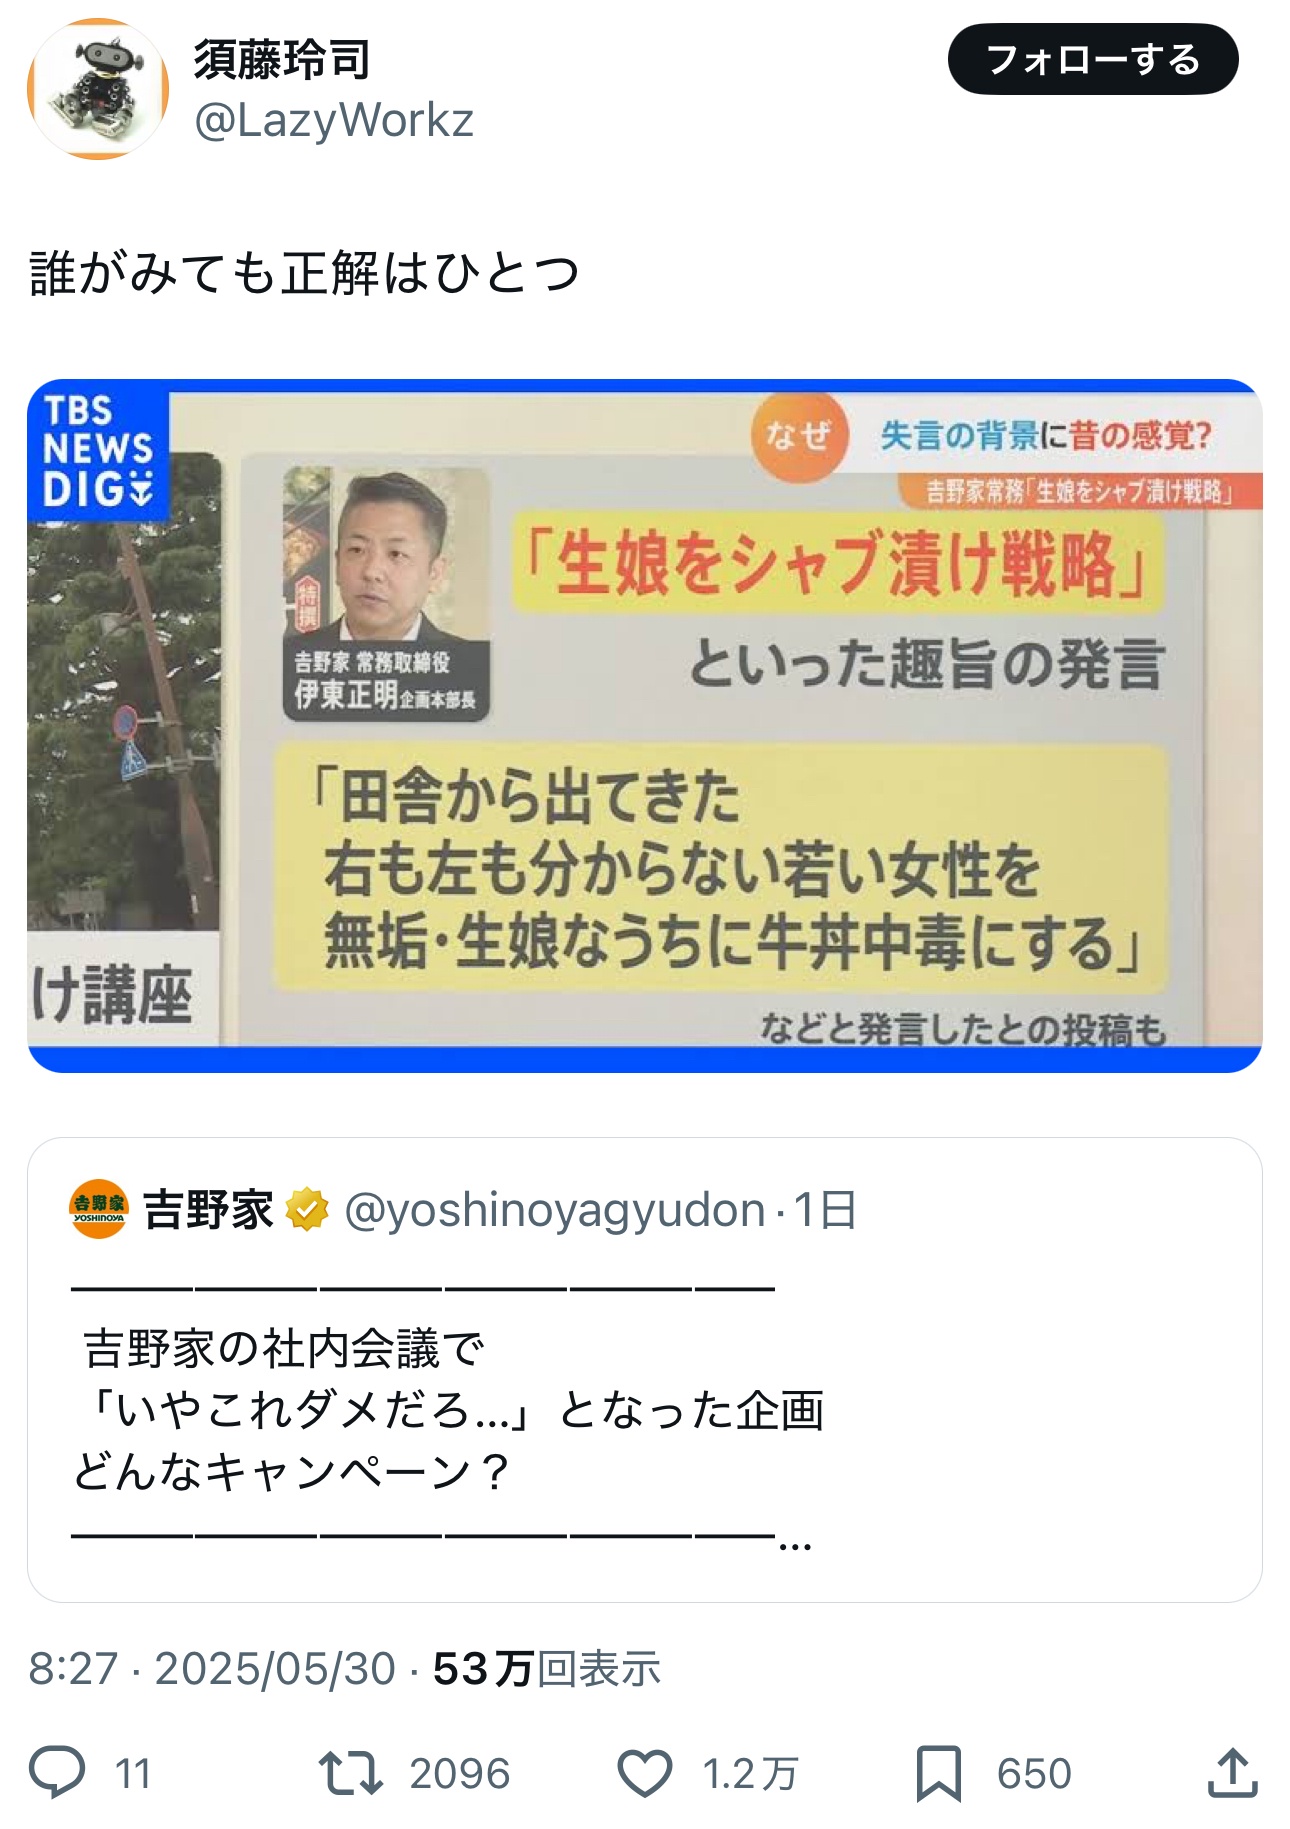
Task: Bookmark the post with bookmark icon
Action: click(x=938, y=1773)
